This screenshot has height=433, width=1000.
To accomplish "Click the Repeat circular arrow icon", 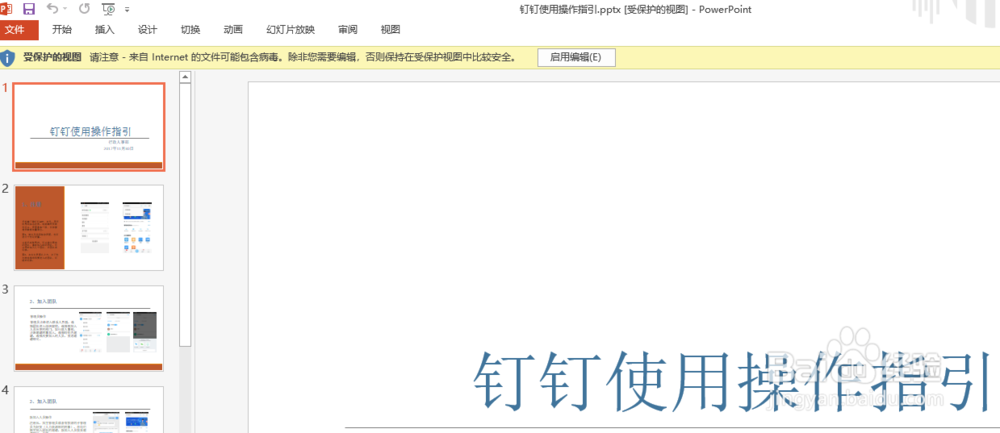I will click(84, 9).
